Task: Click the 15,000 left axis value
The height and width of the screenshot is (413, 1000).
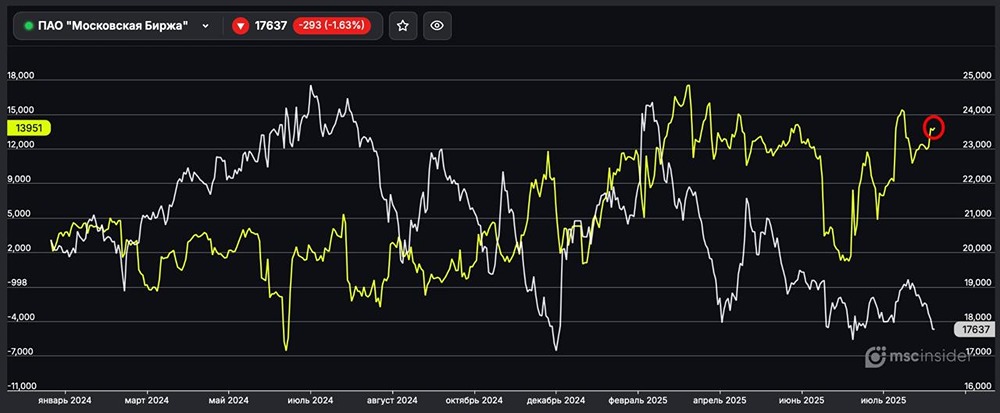Action: [x=20, y=110]
